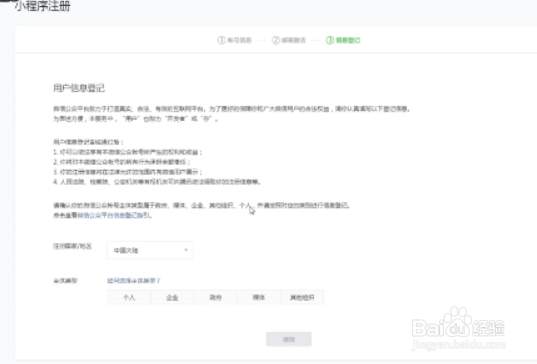This screenshot has height=364, width=537.
Task: Click the 注册国家/地区 field label
Action: coord(72,246)
